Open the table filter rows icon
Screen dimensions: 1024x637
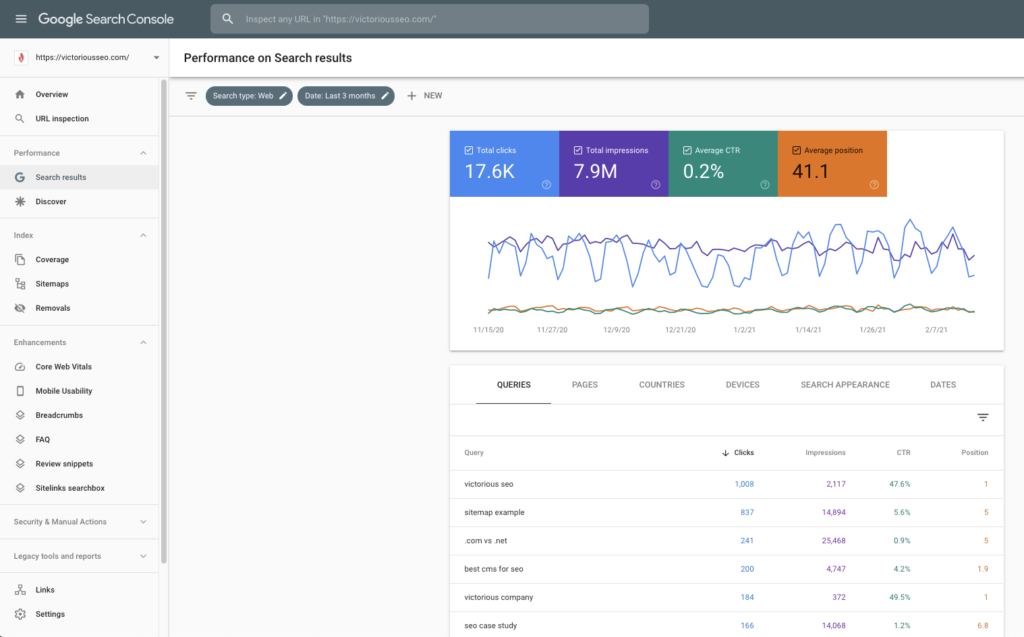(982, 418)
